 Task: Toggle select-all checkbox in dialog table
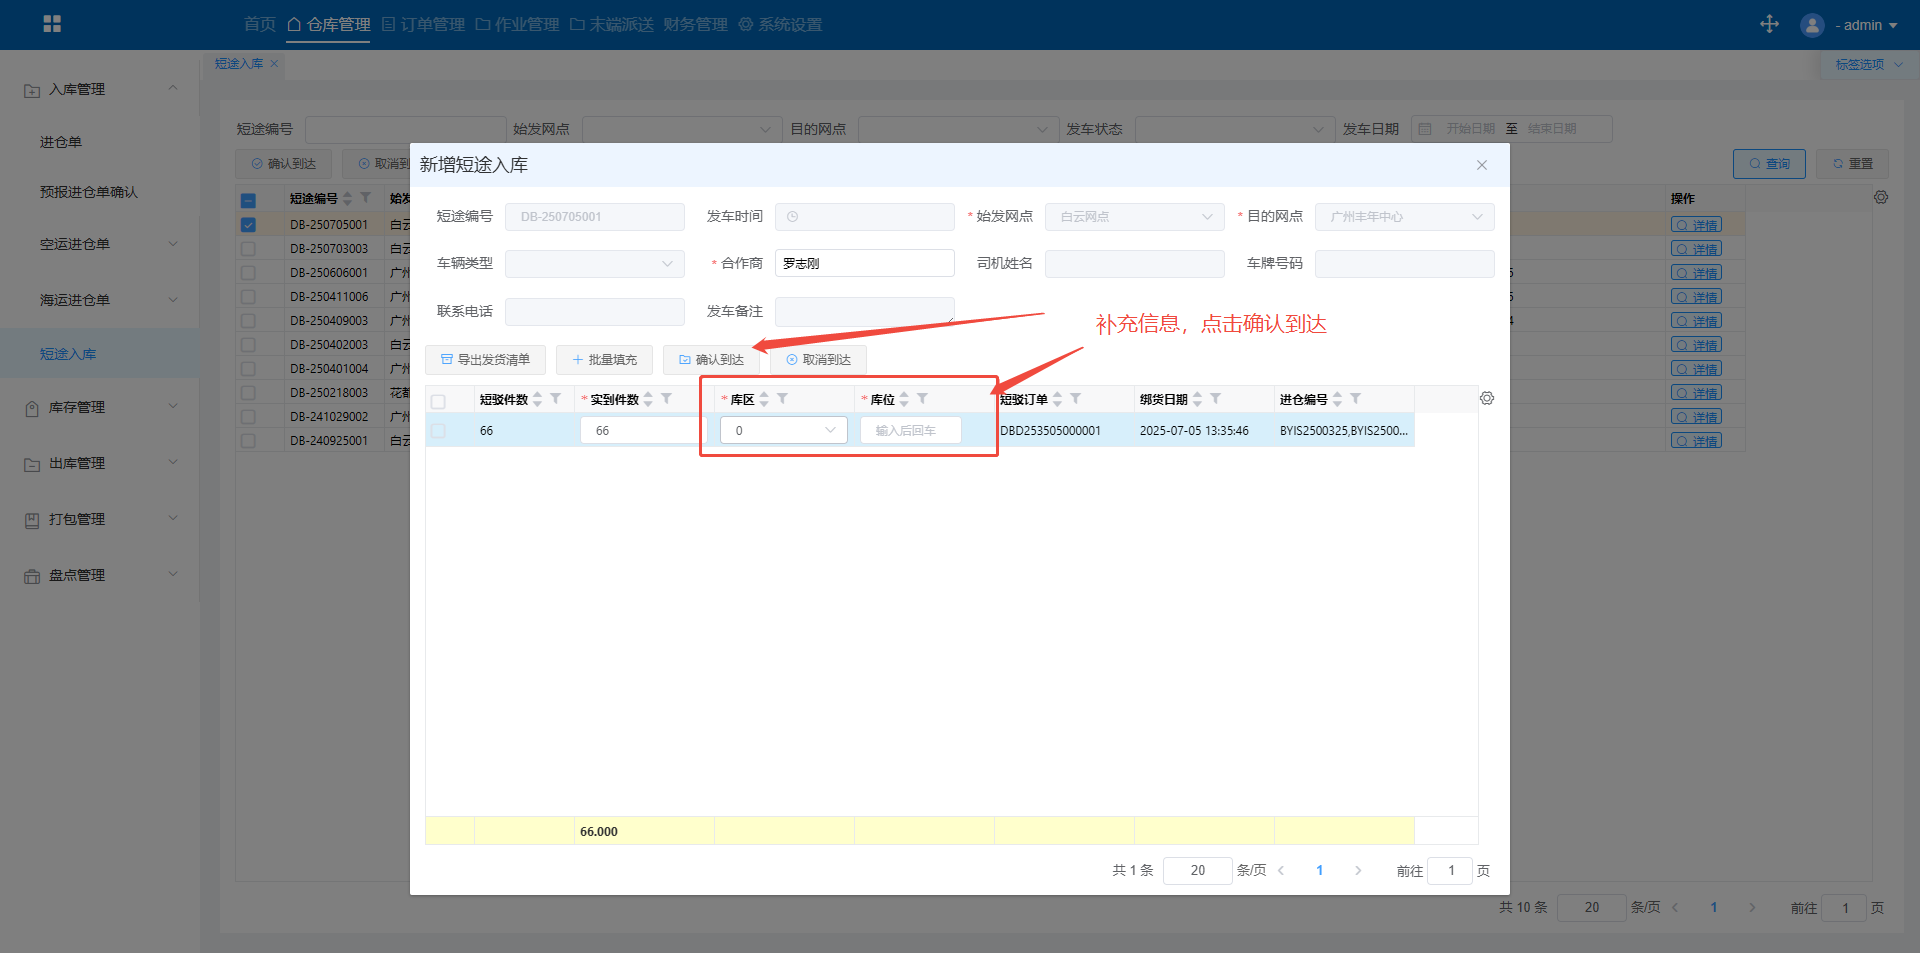438,401
